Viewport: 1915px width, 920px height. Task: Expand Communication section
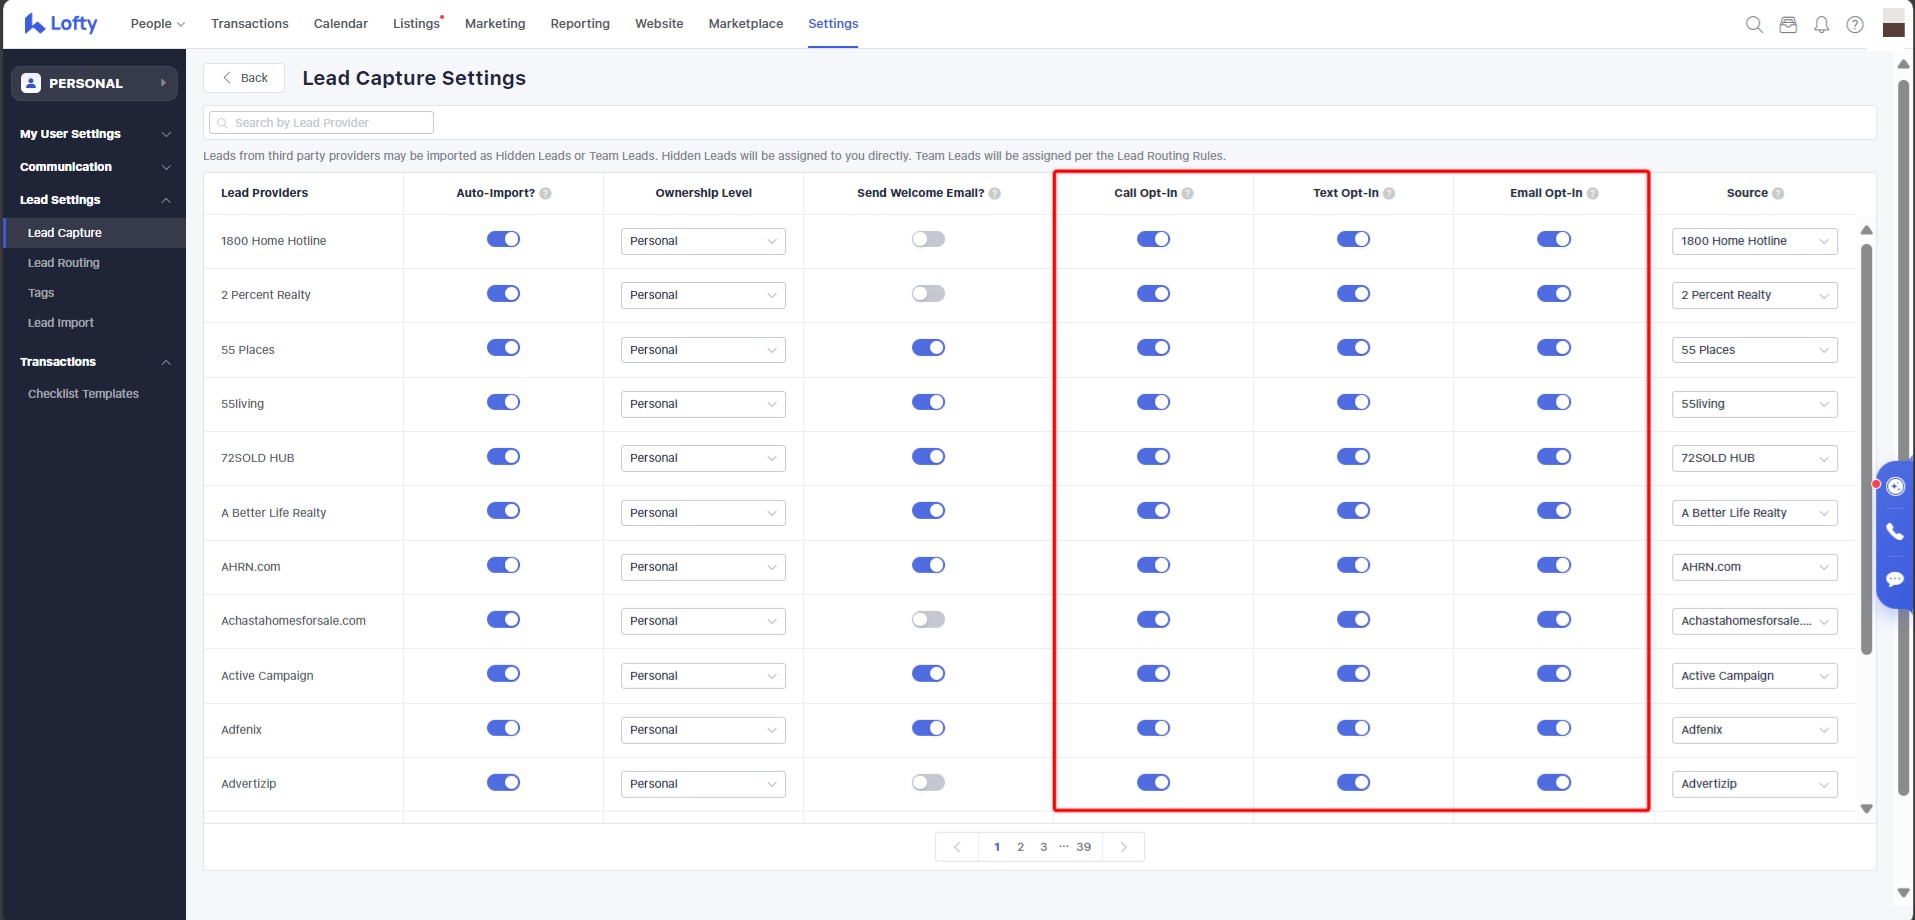pyautogui.click(x=94, y=167)
